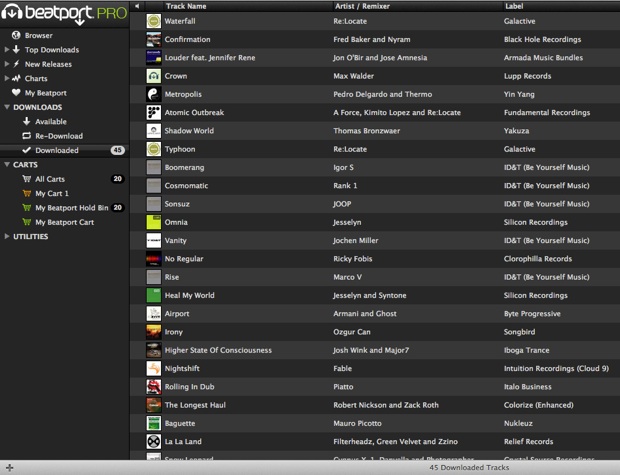The width and height of the screenshot is (620, 475).
Task: Click artist Mauro Picotto
Action: pyautogui.click(x=357, y=423)
